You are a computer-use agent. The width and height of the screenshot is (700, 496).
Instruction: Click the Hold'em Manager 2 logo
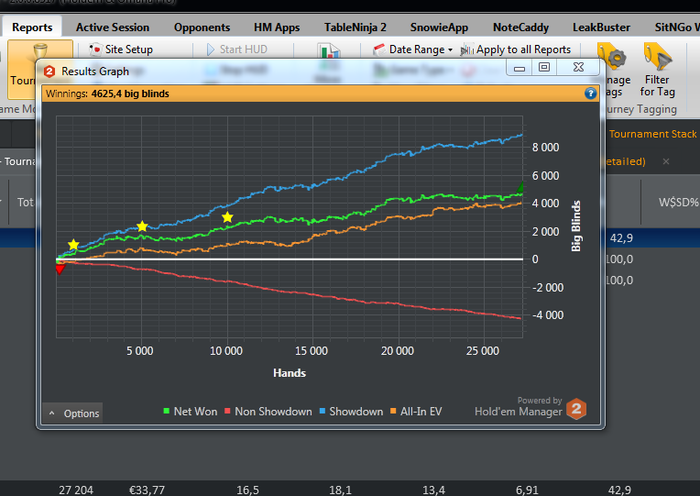coord(576,408)
